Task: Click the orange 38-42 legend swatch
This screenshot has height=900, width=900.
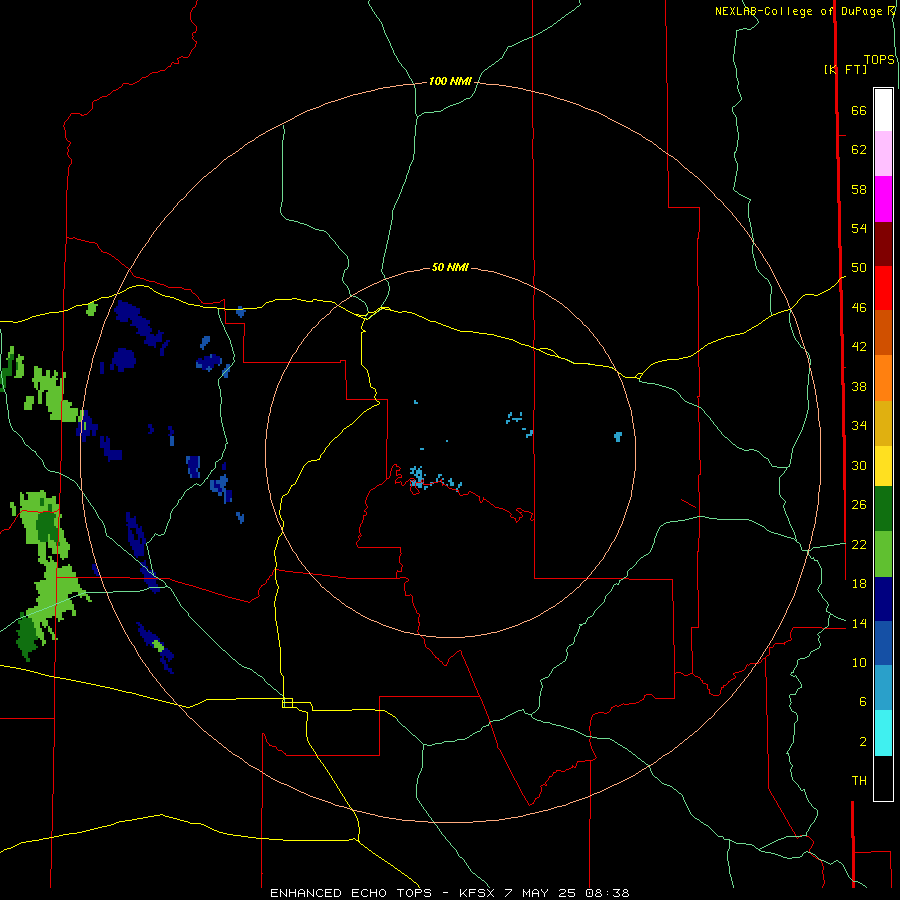Action: tap(883, 378)
